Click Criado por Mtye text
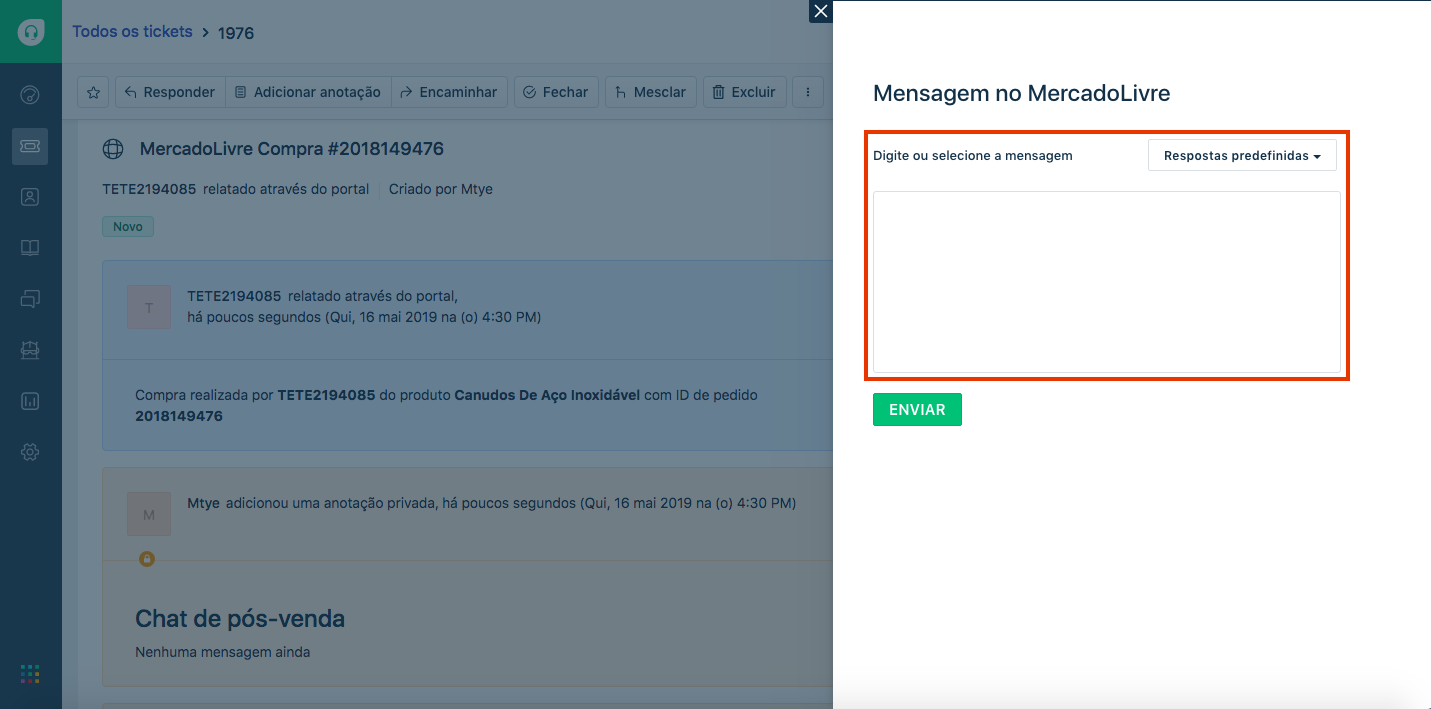Screen dimensions: 1431x709 coord(441,189)
